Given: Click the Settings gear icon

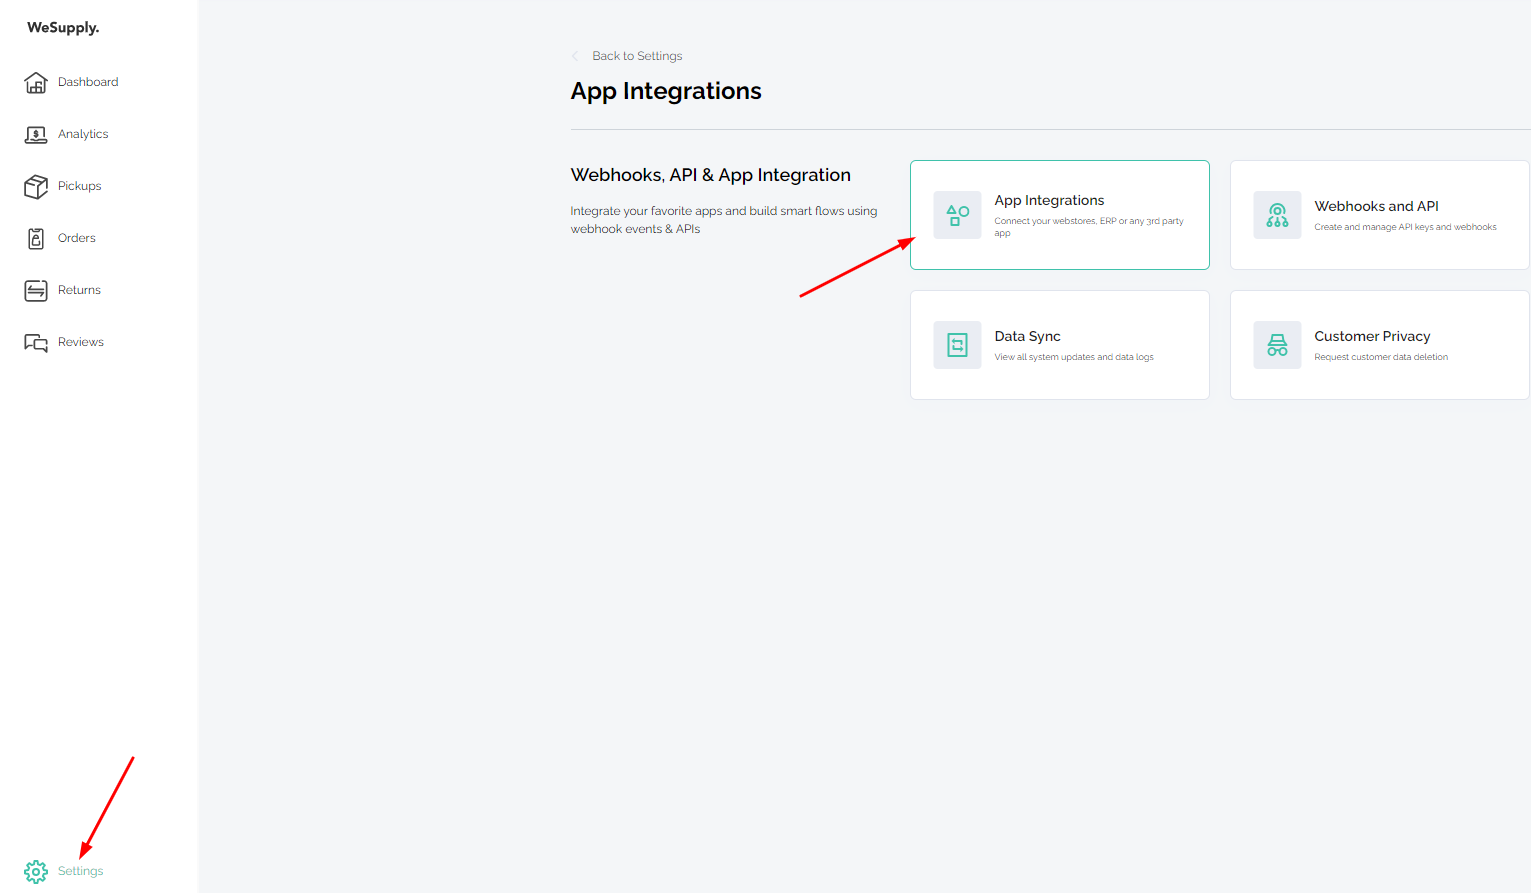Looking at the screenshot, I should [36, 871].
